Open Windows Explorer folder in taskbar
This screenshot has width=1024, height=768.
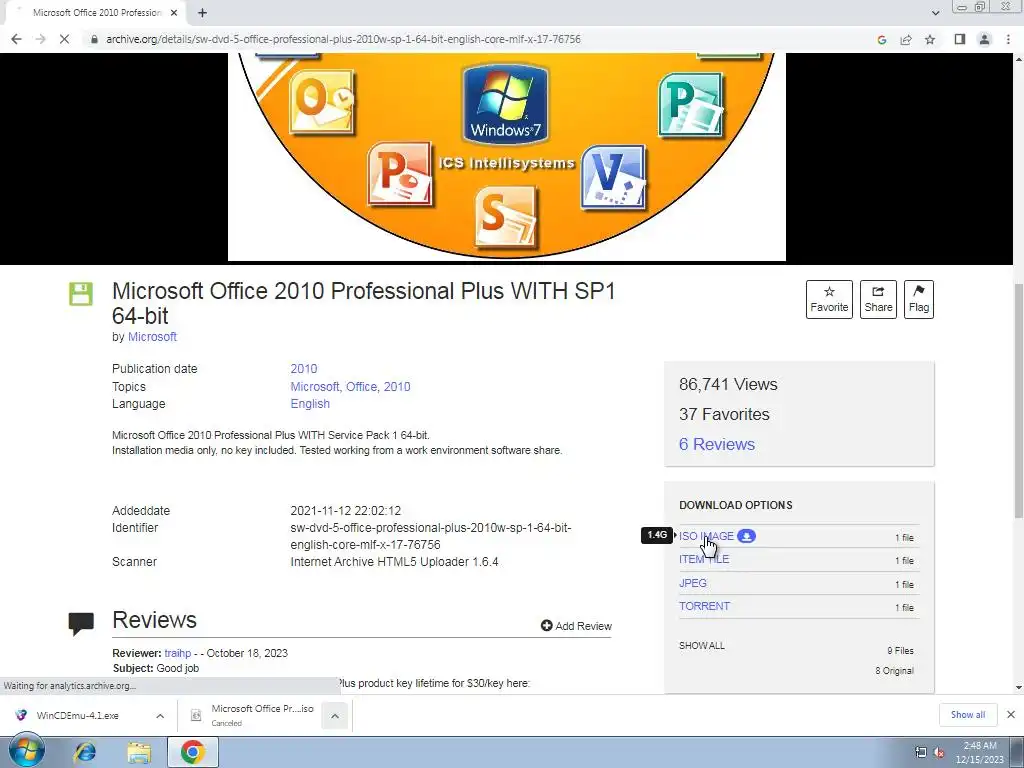tap(138, 752)
